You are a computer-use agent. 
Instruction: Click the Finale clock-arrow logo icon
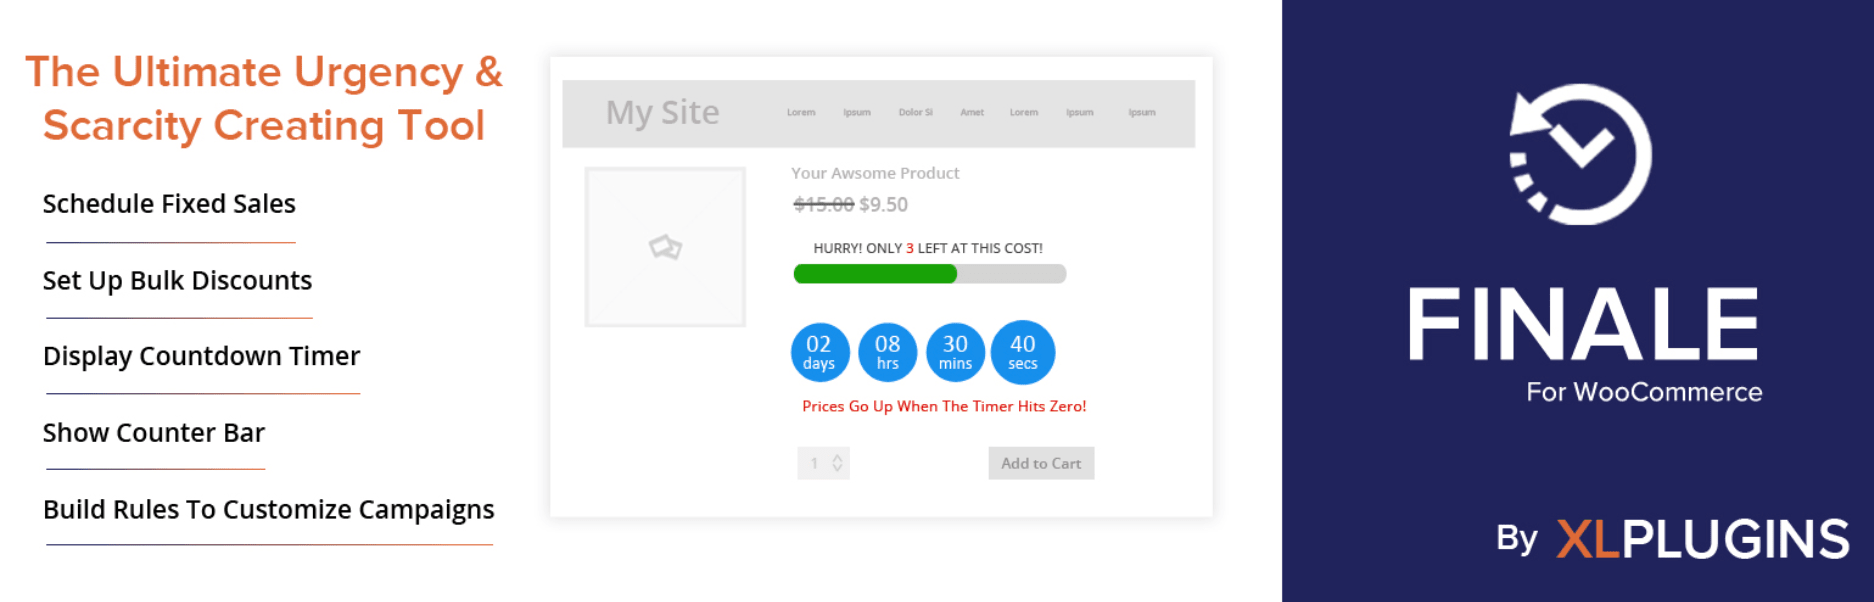tap(1580, 154)
